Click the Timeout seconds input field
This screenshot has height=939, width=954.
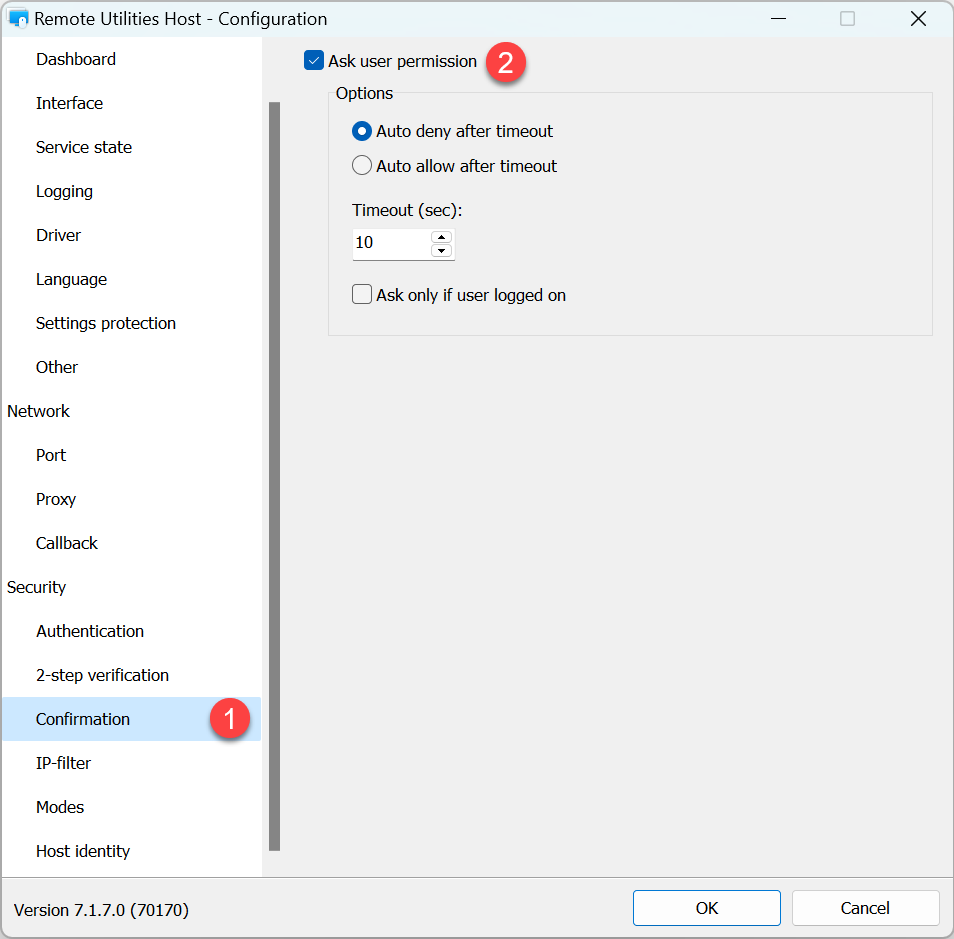[390, 243]
